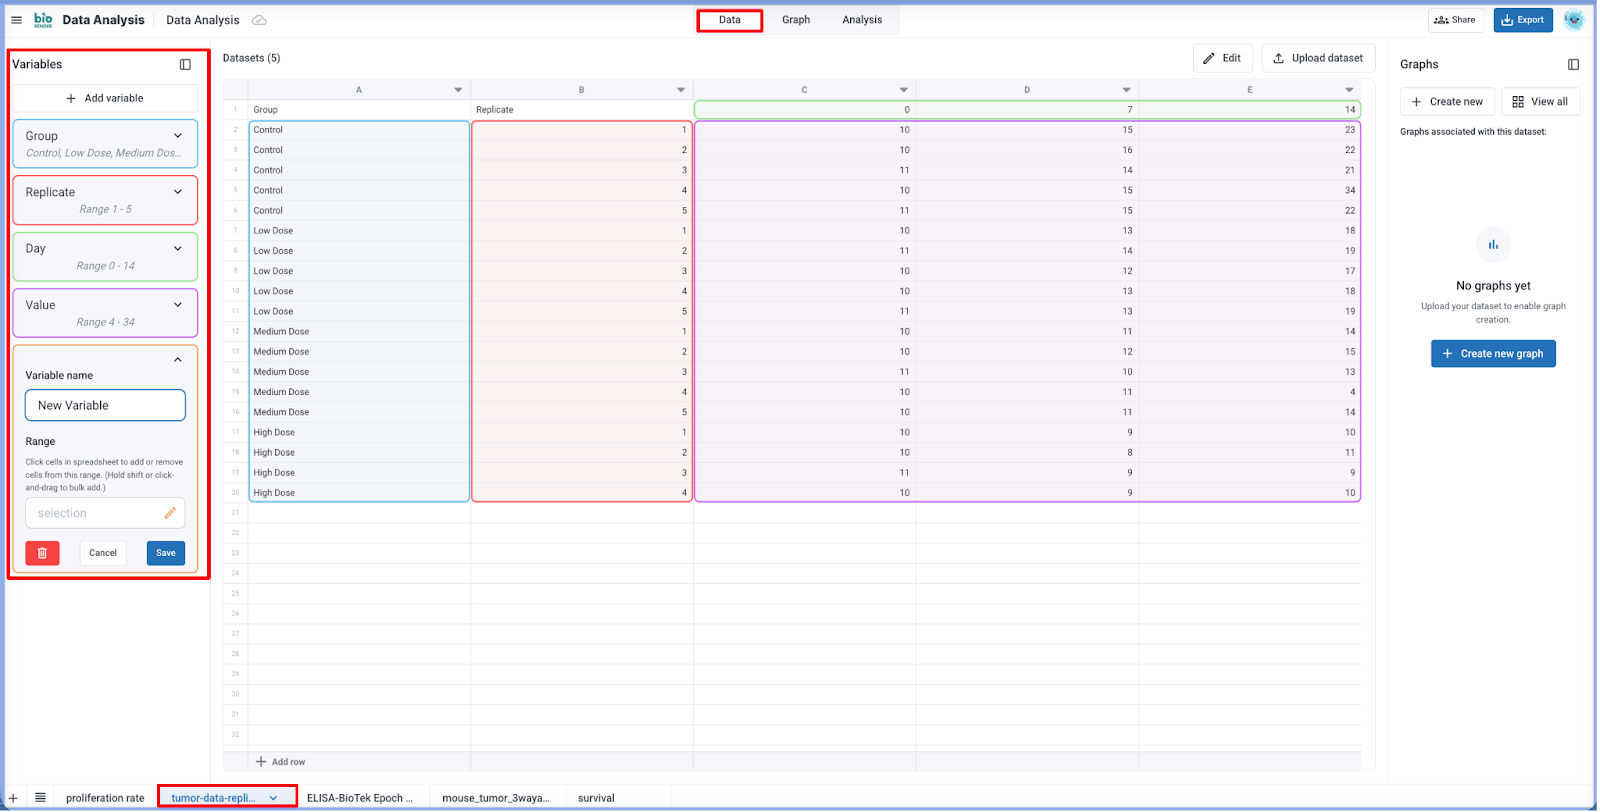Image resolution: width=1600 pixels, height=812 pixels.
Task: Click the Create new graph button
Action: coord(1493,354)
